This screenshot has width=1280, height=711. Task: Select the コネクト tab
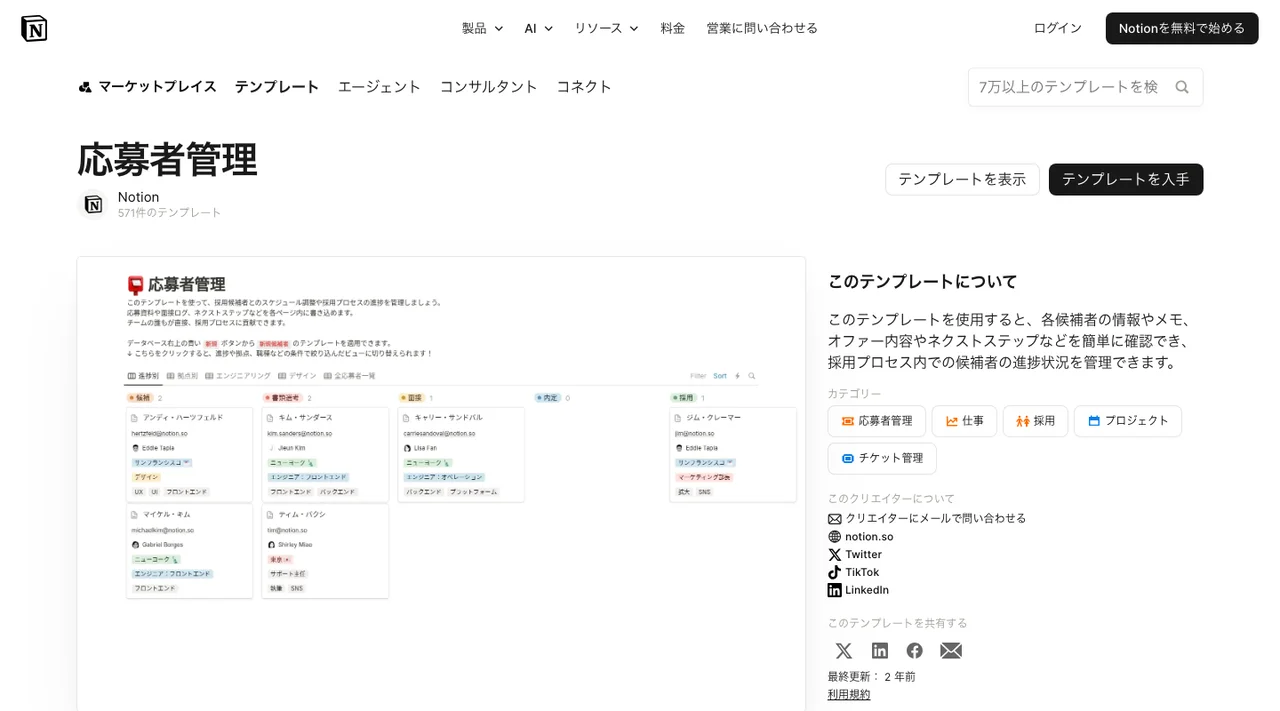click(x=584, y=87)
